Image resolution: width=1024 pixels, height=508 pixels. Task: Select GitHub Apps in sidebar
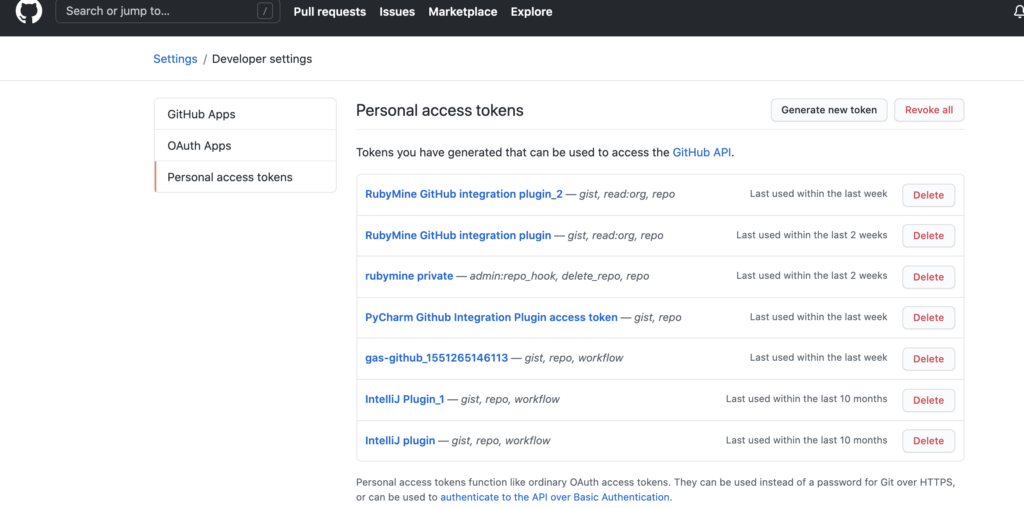point(246,114)
